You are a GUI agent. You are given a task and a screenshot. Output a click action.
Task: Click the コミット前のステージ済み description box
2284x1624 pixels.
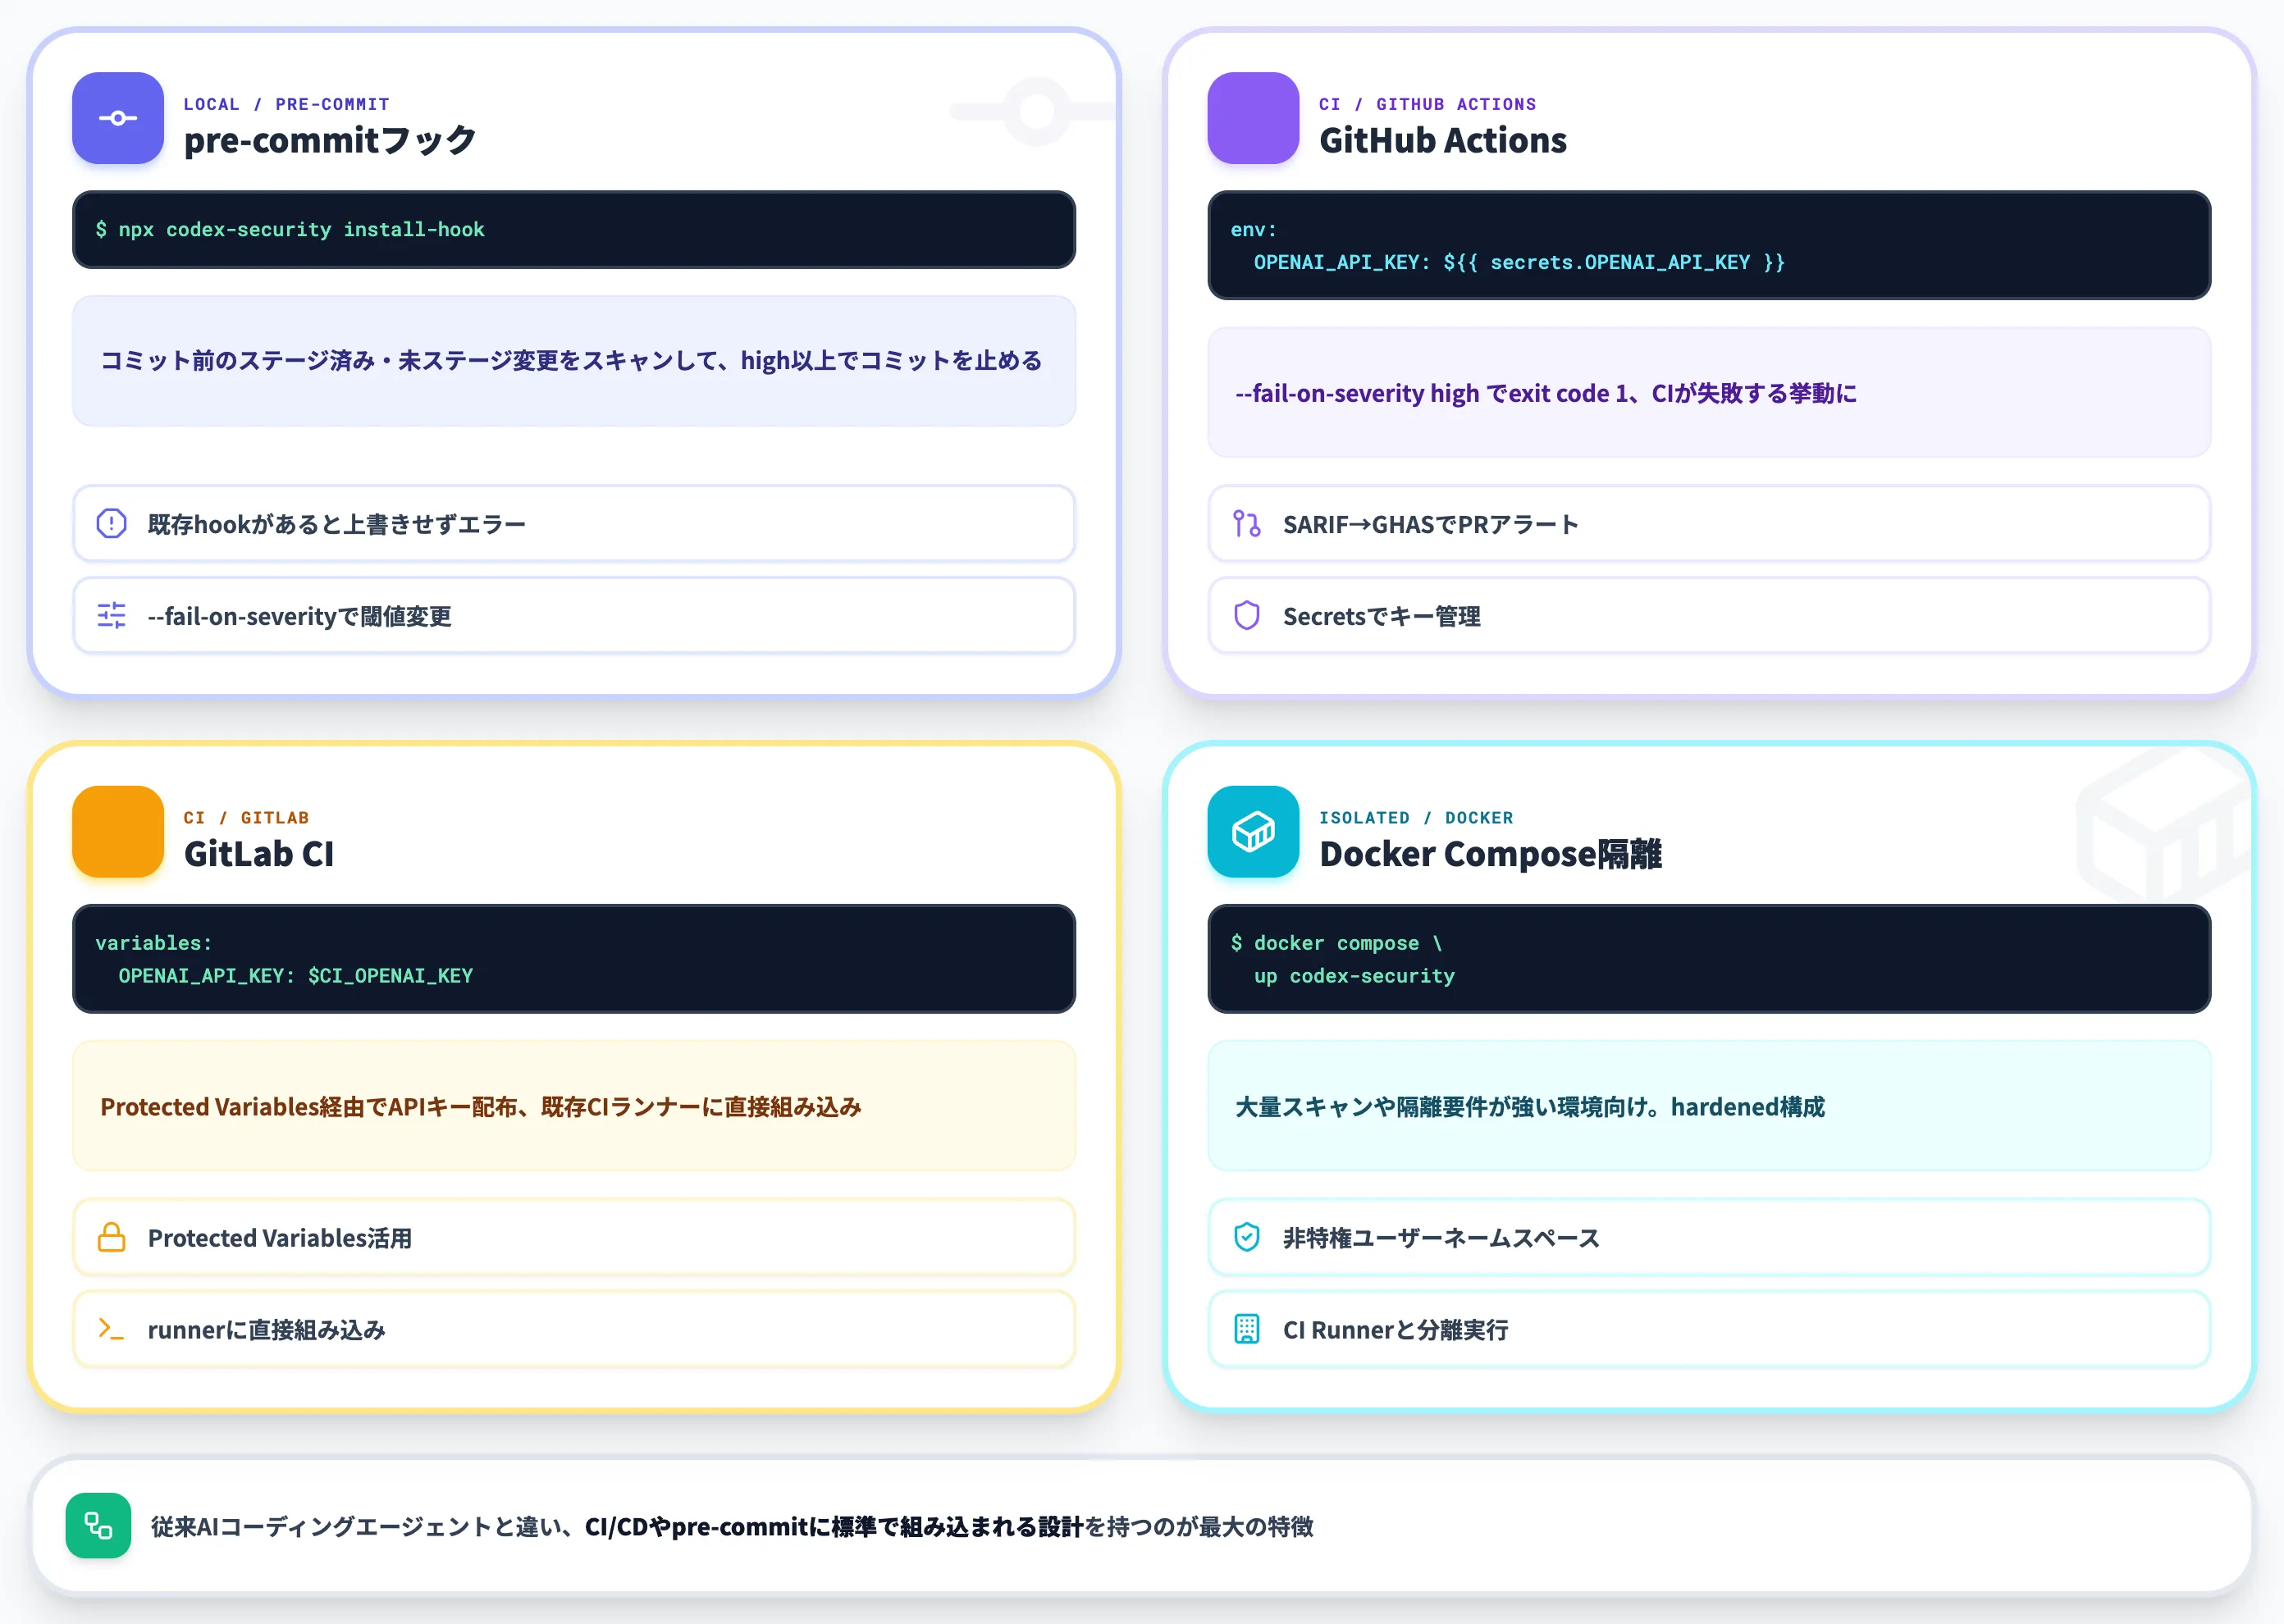click(x=574, y=360)
